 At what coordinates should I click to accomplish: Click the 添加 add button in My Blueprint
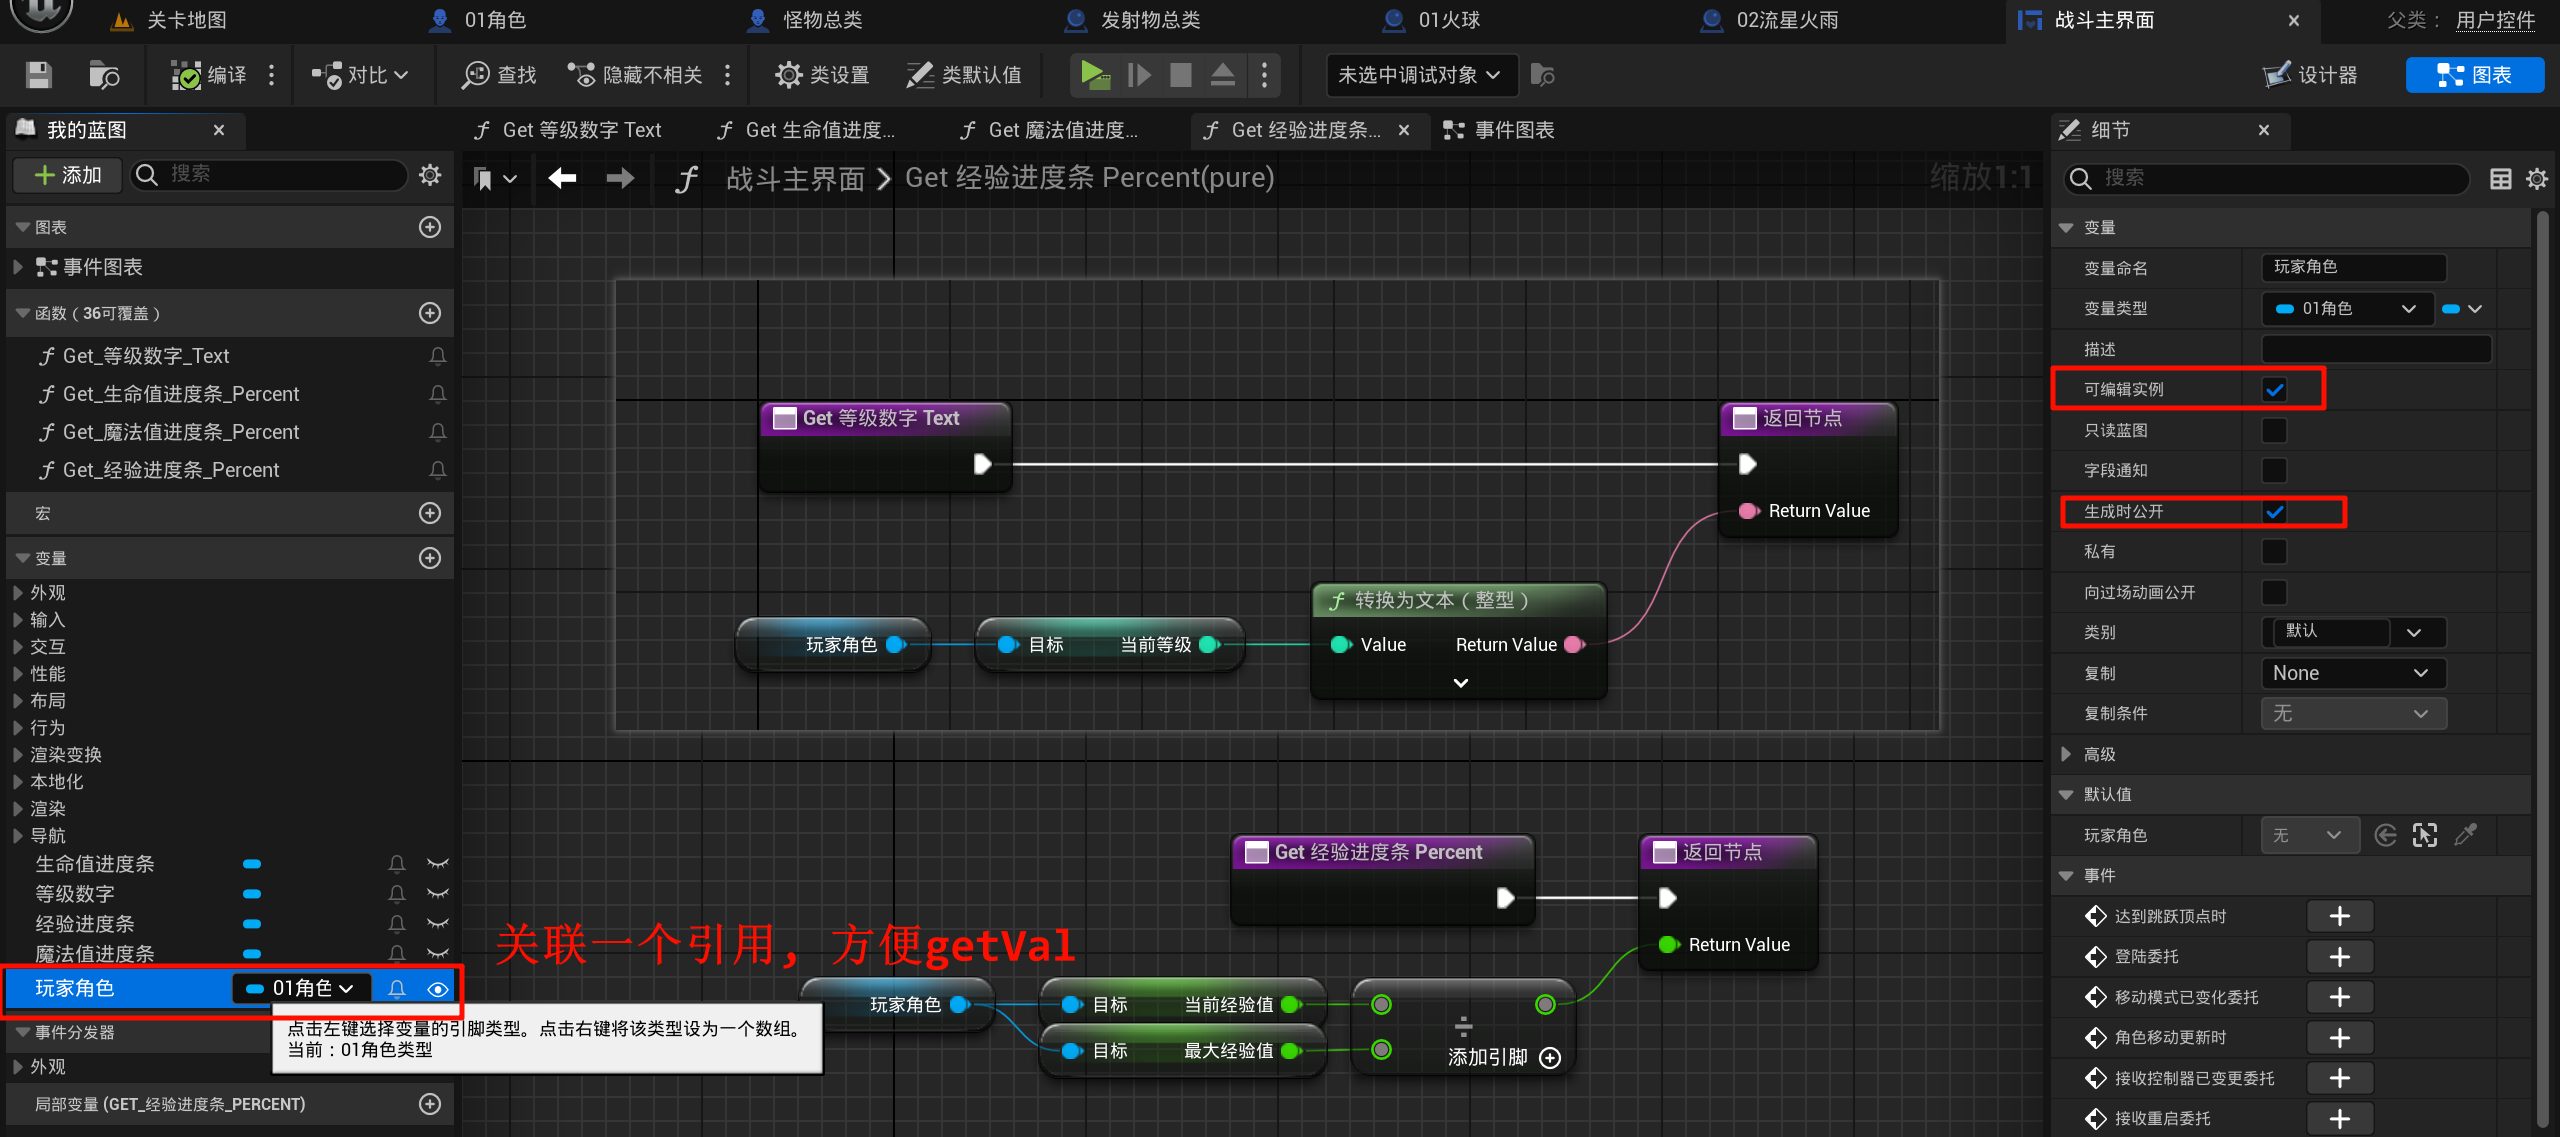(68, 175)
